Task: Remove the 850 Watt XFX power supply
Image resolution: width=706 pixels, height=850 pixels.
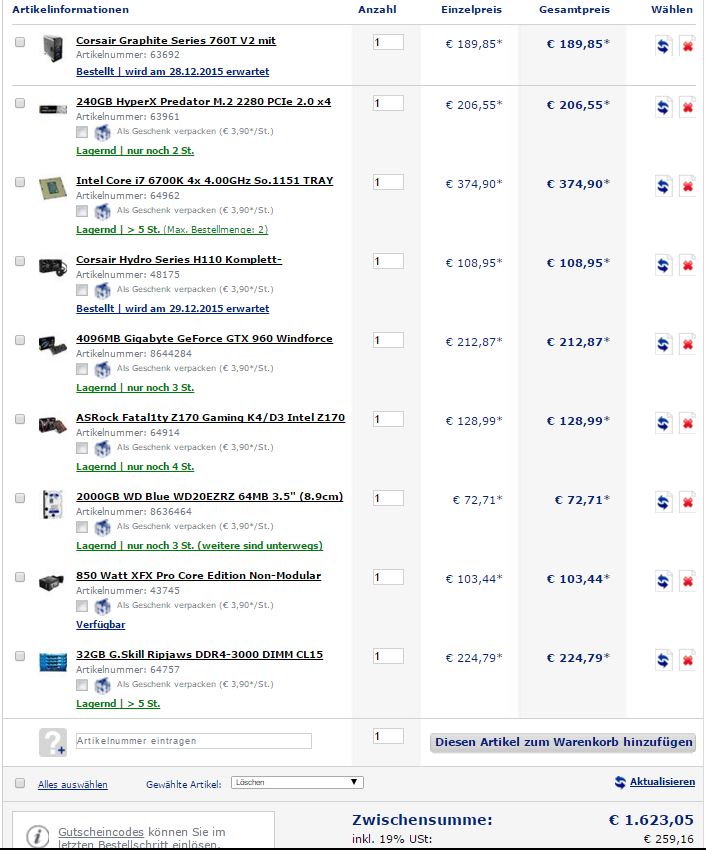Action: point(687,581)
